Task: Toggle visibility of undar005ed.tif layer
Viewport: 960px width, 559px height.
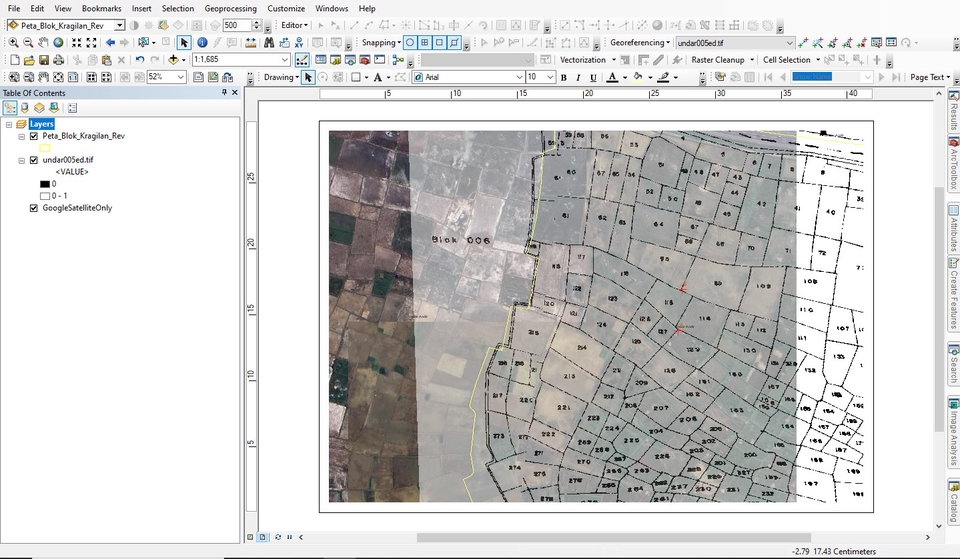Action: tap(34, 160)
